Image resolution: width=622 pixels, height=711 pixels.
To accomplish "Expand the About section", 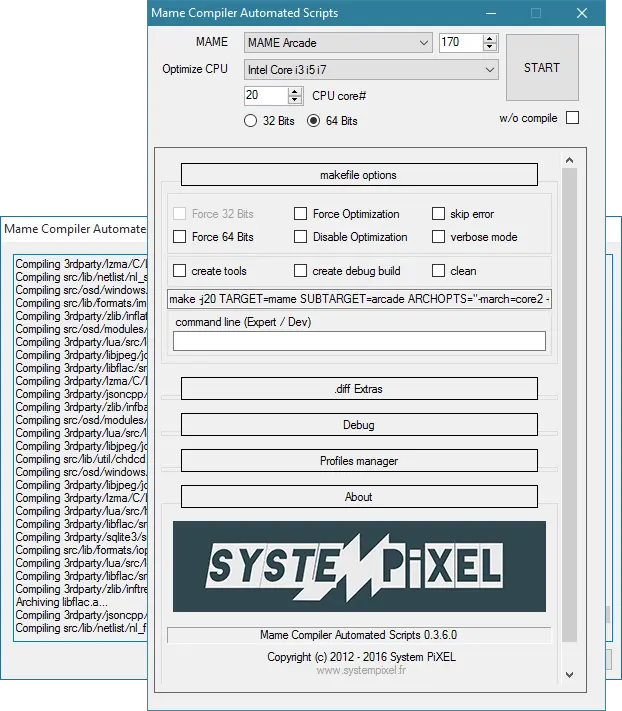I will pos(359,497).
